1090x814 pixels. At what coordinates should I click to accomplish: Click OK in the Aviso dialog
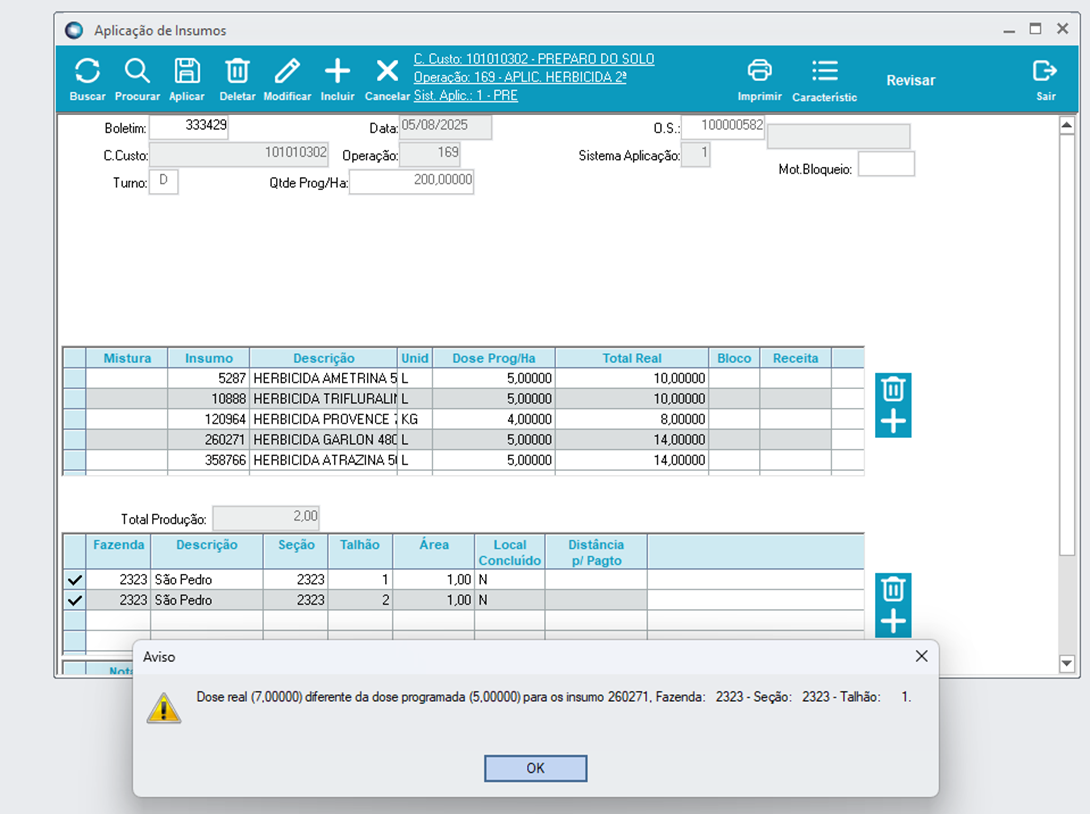535,768
